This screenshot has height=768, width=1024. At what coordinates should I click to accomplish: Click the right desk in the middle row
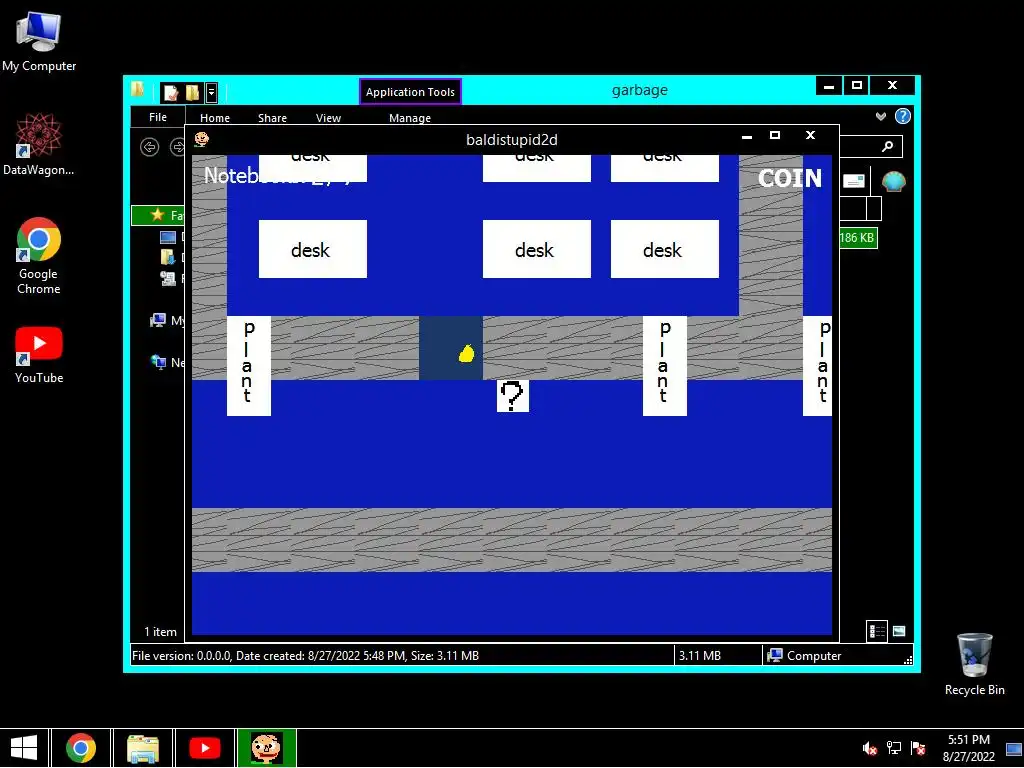pos(665,249)
